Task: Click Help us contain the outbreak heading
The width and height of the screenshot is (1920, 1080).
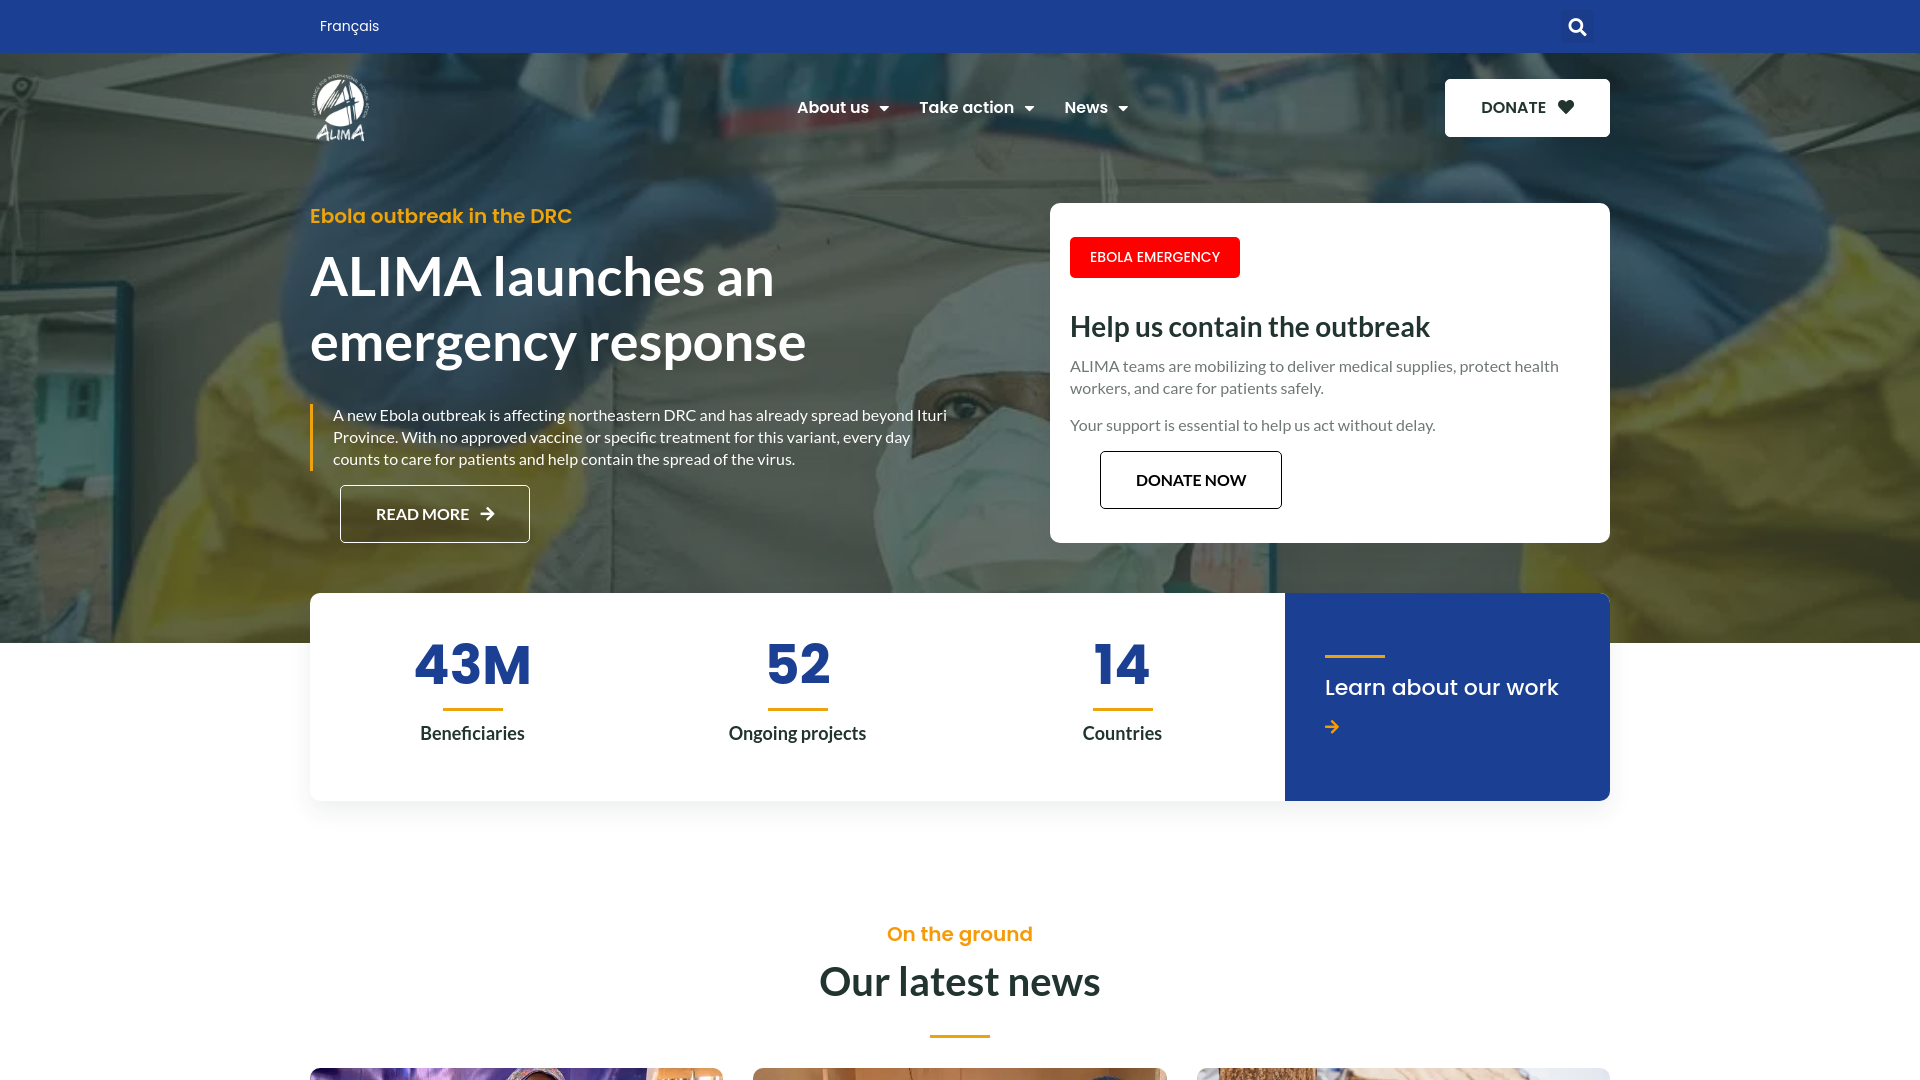Action: pos(1250,327)
